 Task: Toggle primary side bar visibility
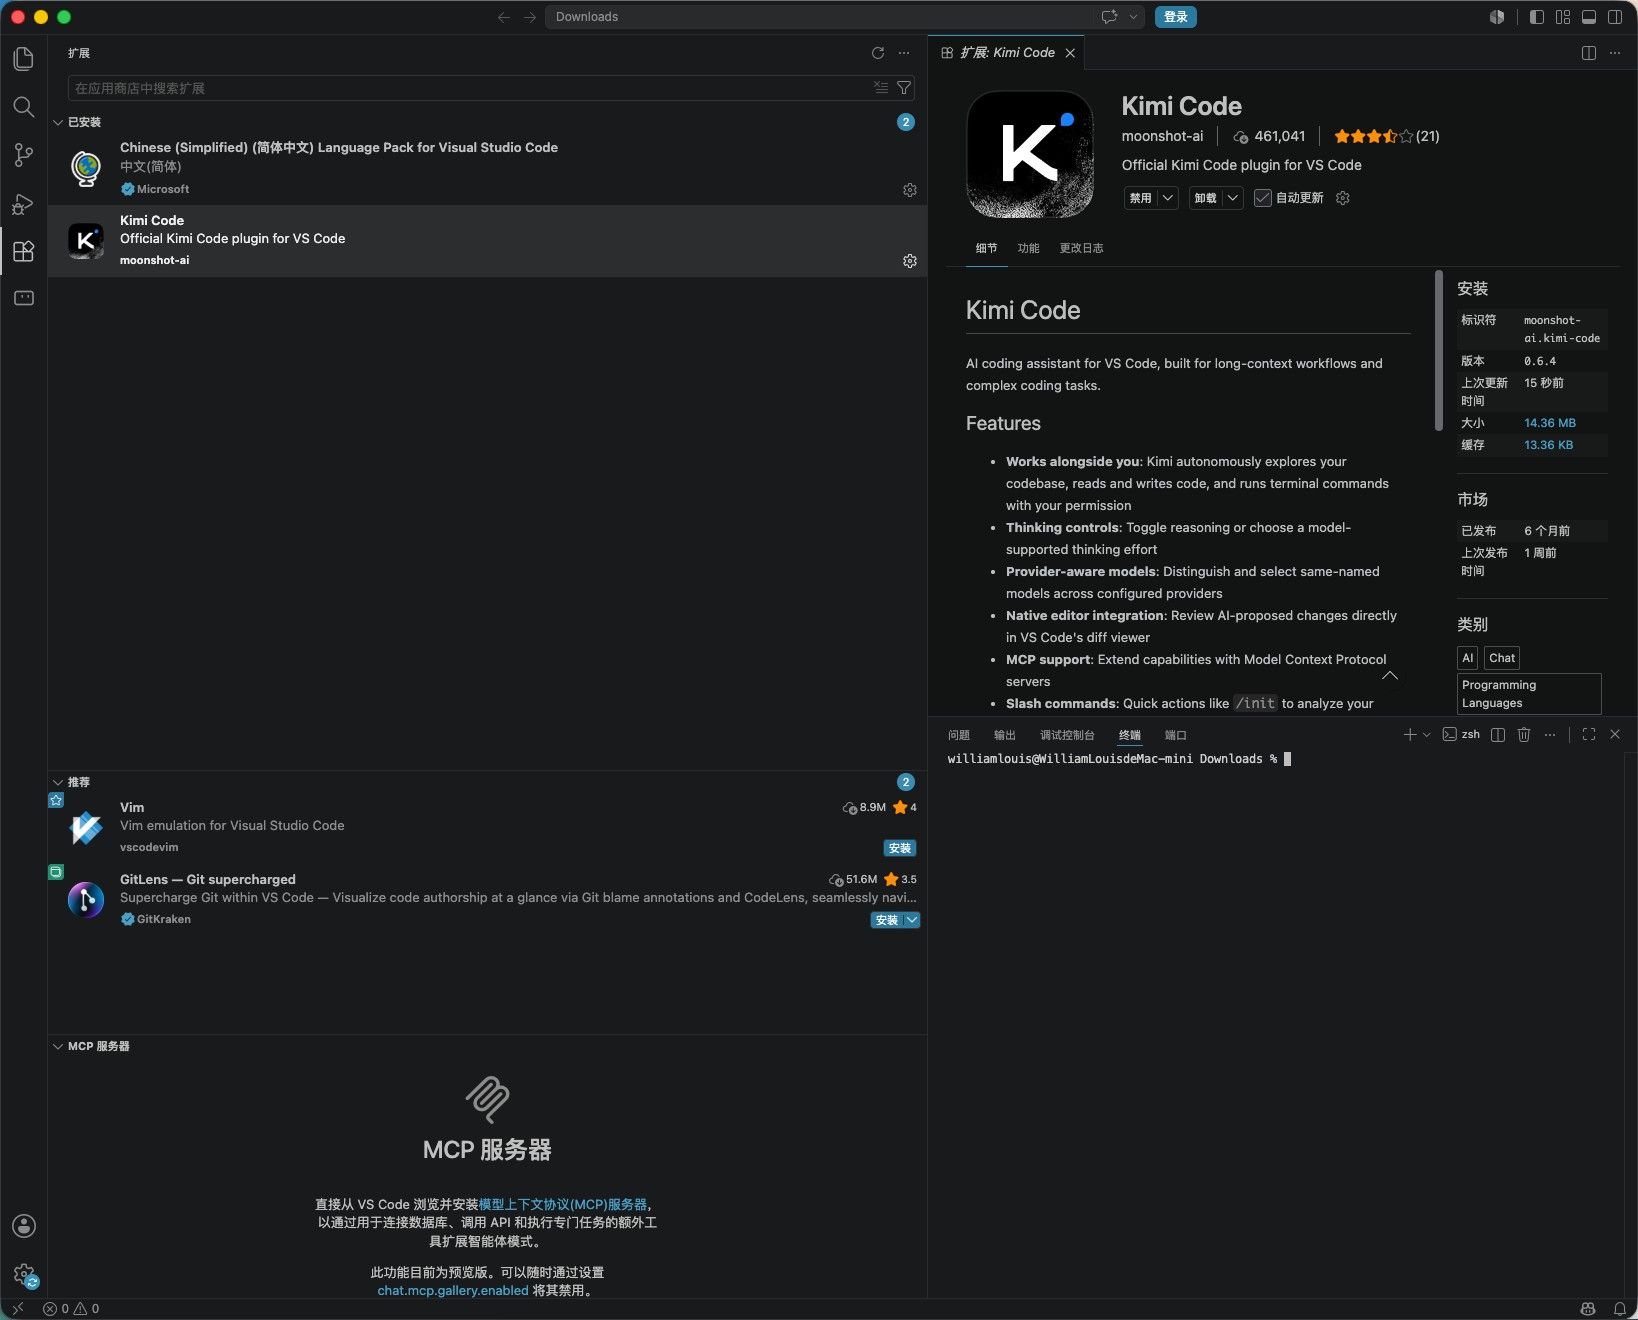coord(1537,17)
